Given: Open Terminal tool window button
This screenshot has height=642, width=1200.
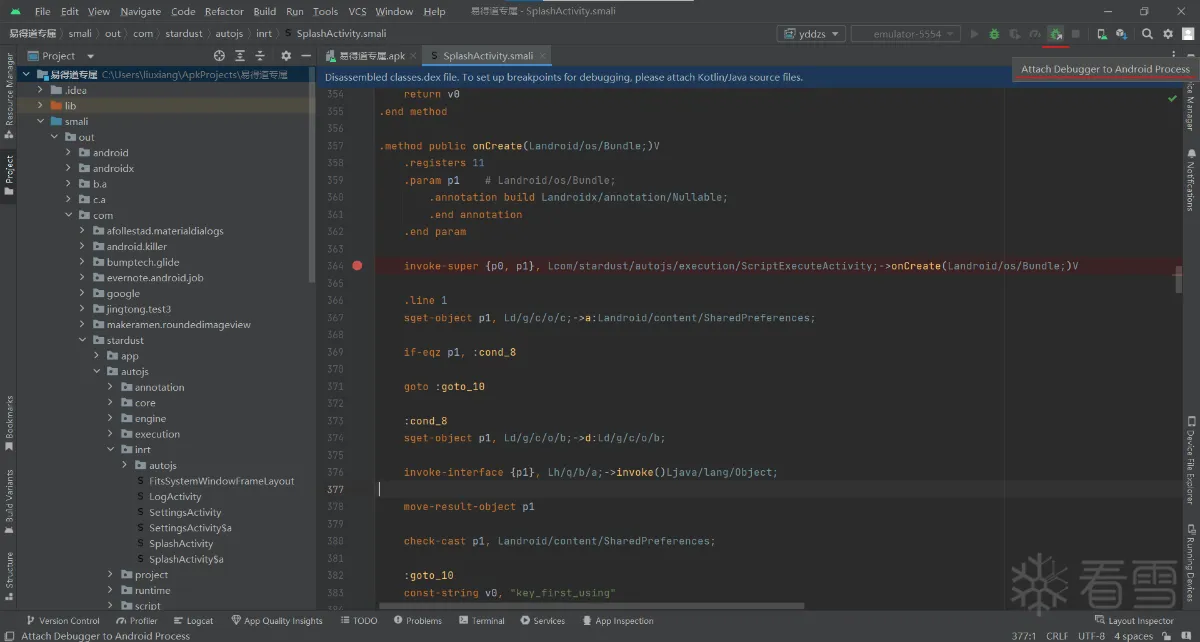Looking at the screenshot, I should 481,621.
